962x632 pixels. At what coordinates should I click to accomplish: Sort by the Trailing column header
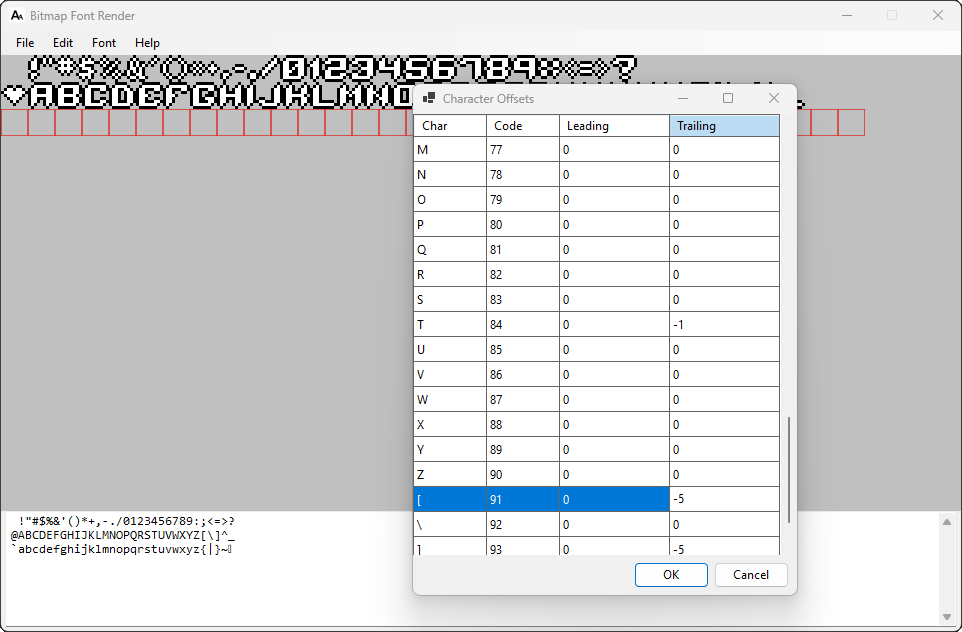(725, 126)
